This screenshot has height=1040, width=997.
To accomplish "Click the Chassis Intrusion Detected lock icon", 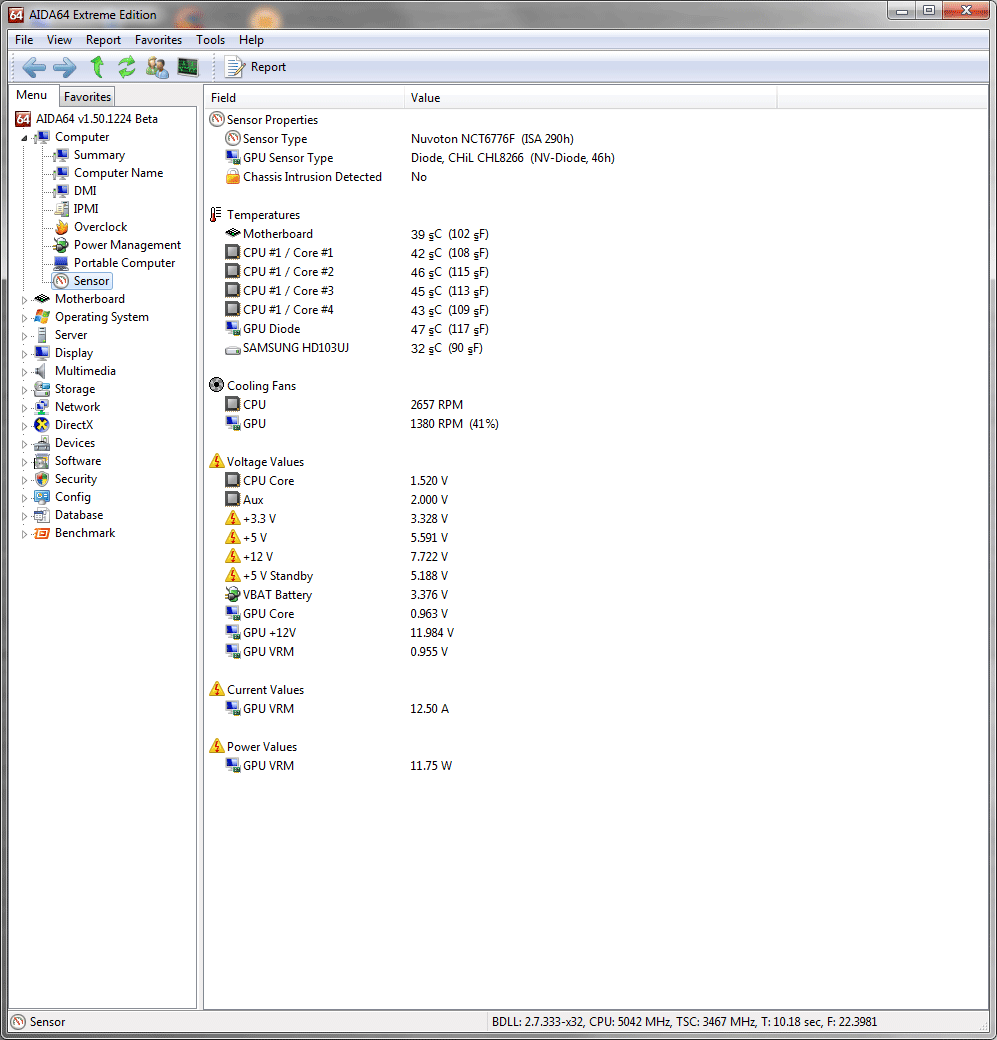I will tap(233, 176).
